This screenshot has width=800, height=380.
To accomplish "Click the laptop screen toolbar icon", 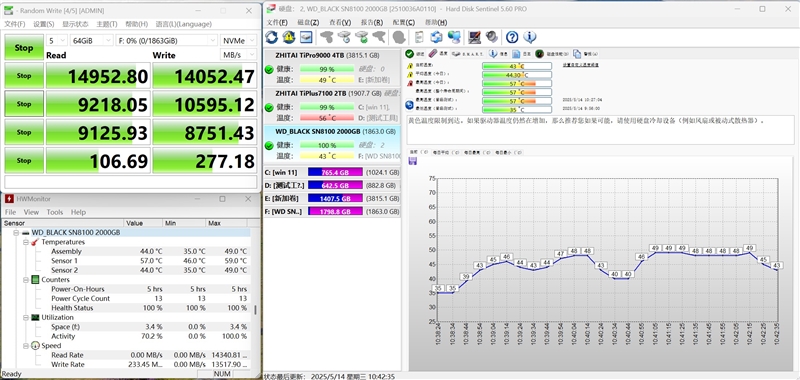I will 474,37.
